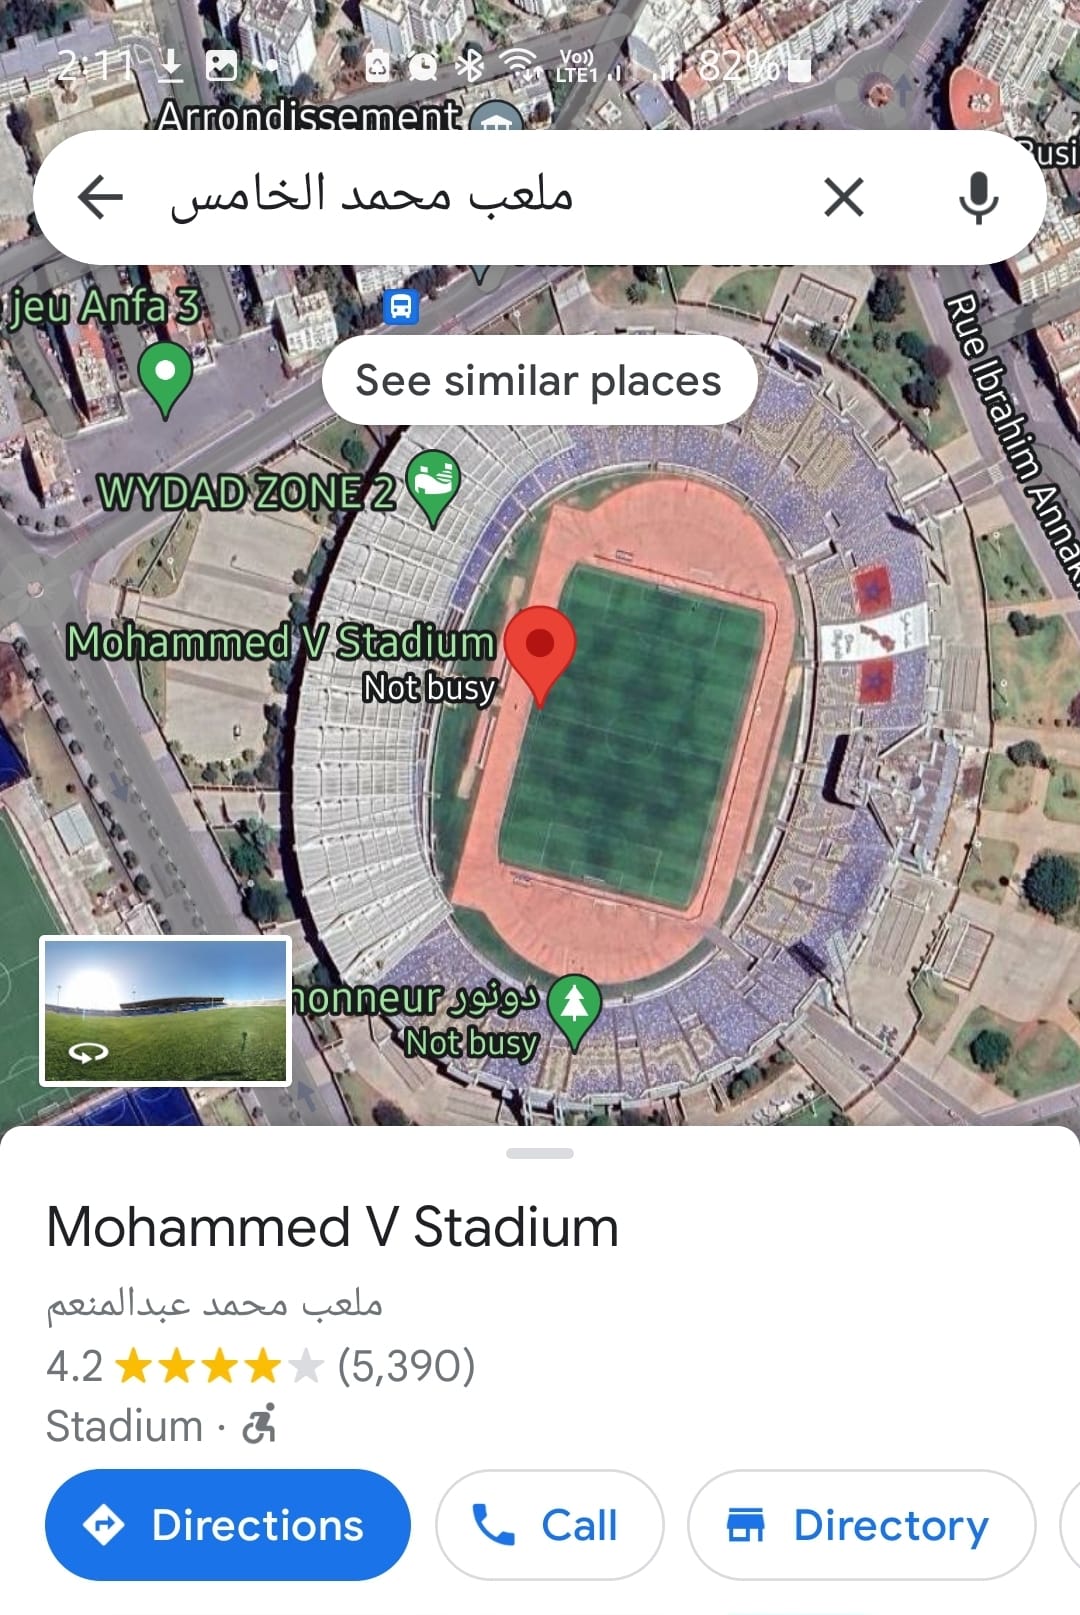Image resolution: width=1080 pixels, height=1615 pixels.
Task: Tap the bottom sheet drag handle
Action: tap(540, 1153)
